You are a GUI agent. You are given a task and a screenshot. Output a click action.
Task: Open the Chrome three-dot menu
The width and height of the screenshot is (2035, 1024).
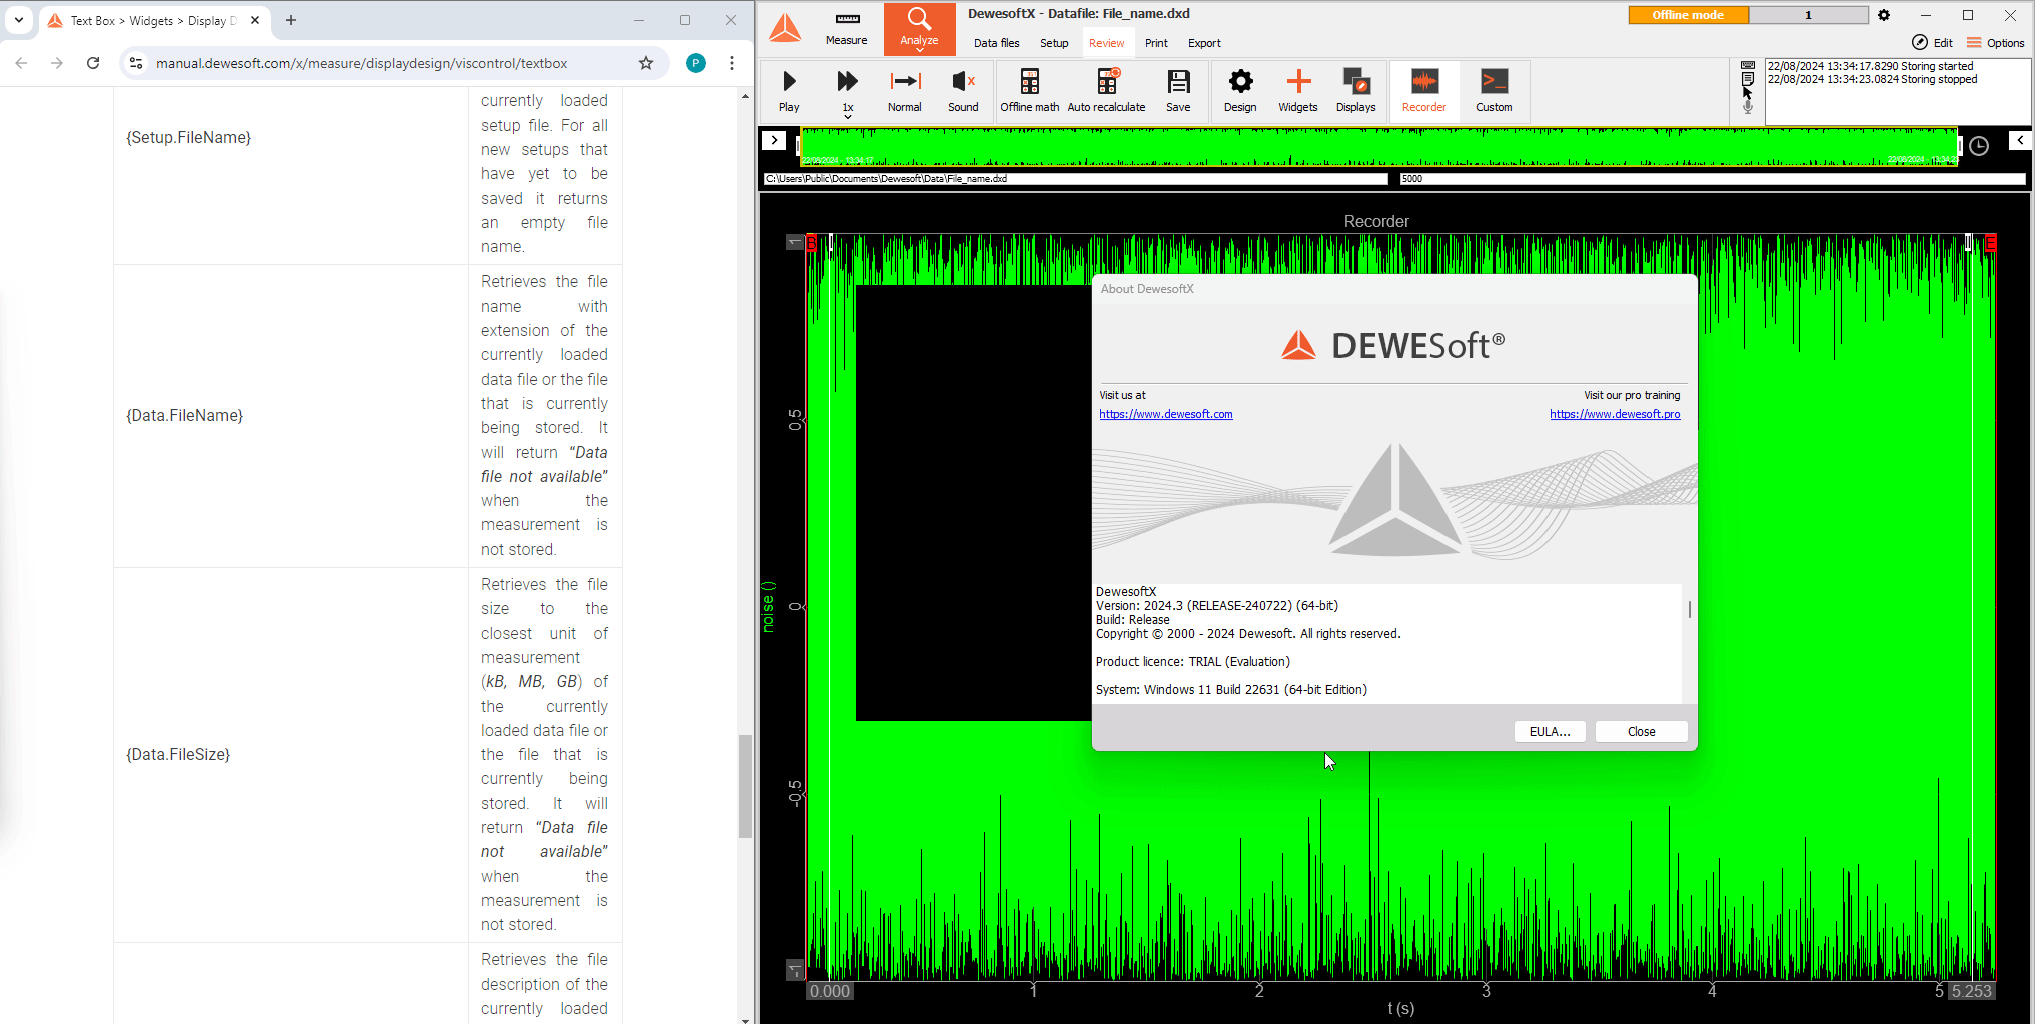click(x=732, y=63)
